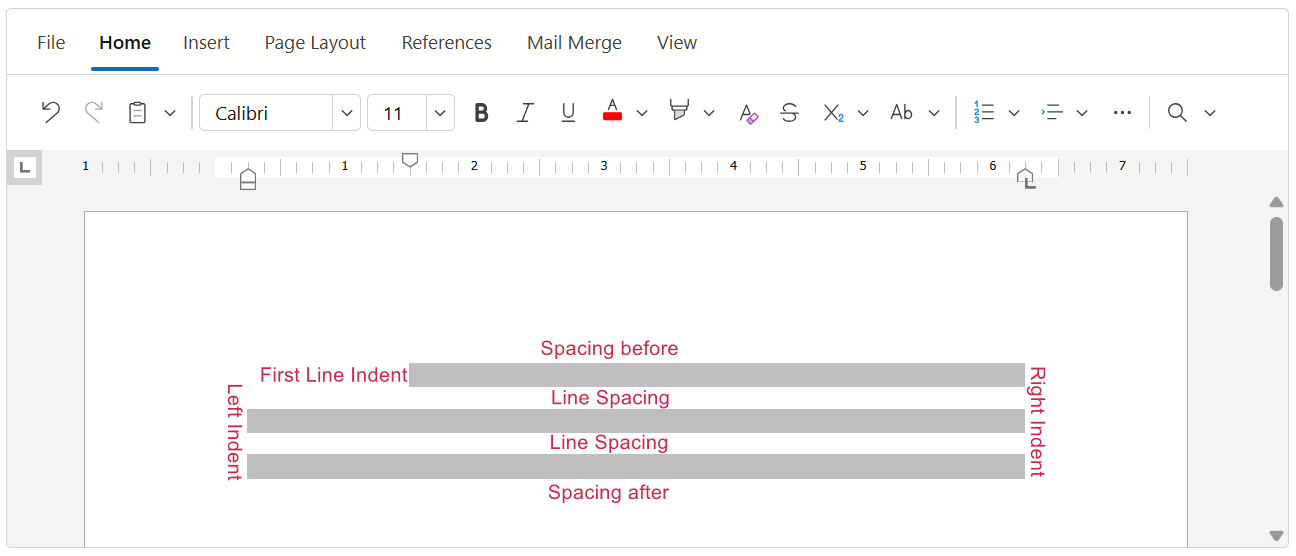The width and height of the screenshot is (1296, 556).
Task: Show more toolbar options via ellipsis
Action: coord(1122,113)
